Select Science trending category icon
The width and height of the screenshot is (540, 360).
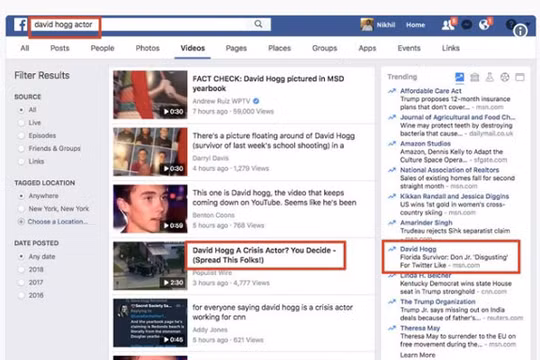click(489, 77)
